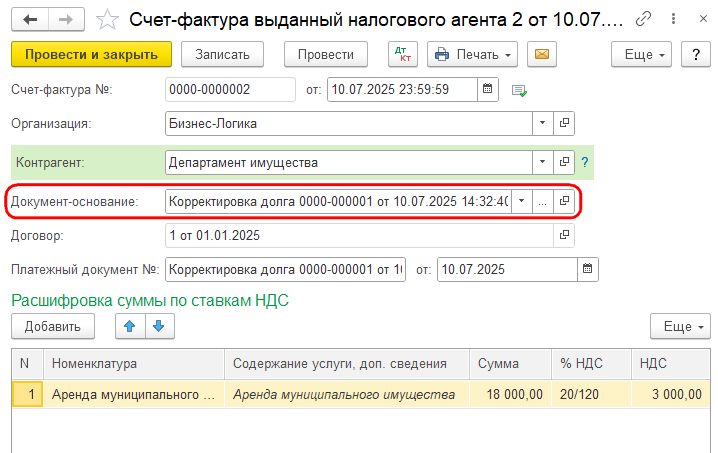Open the Документ-основание document form
This screenshot has width=718, height=453.
pos(564,201)
